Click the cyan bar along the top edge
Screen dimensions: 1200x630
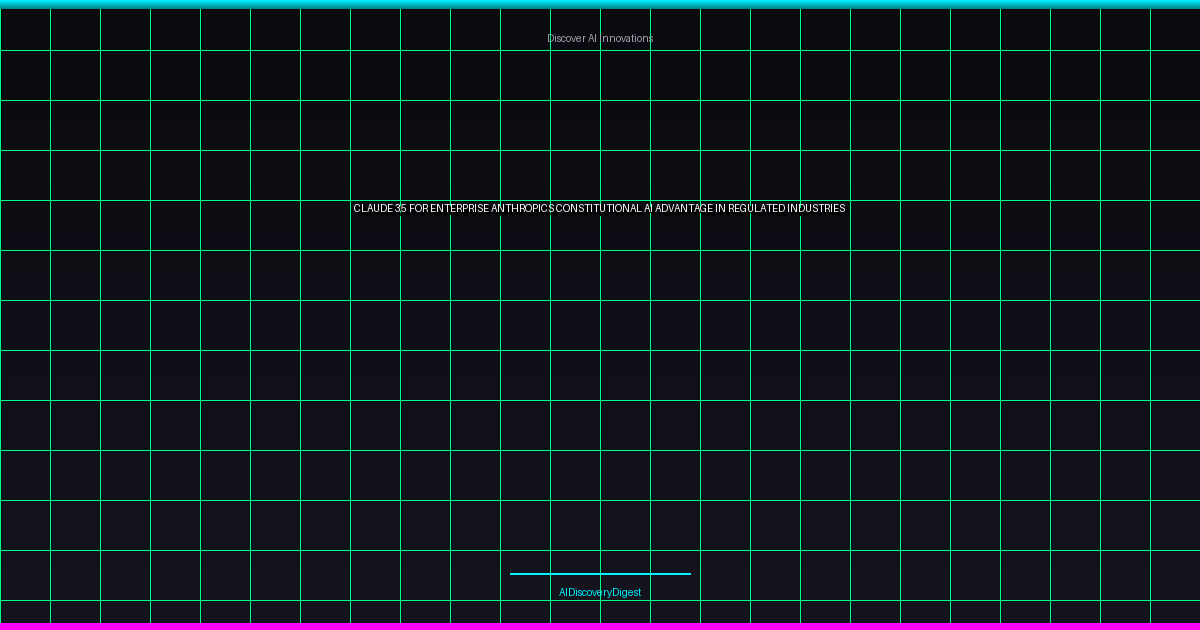[x=600, y=4]
